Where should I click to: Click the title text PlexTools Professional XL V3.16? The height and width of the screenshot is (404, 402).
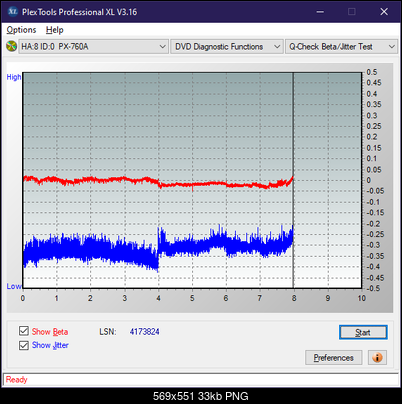[x=79, y=12]
